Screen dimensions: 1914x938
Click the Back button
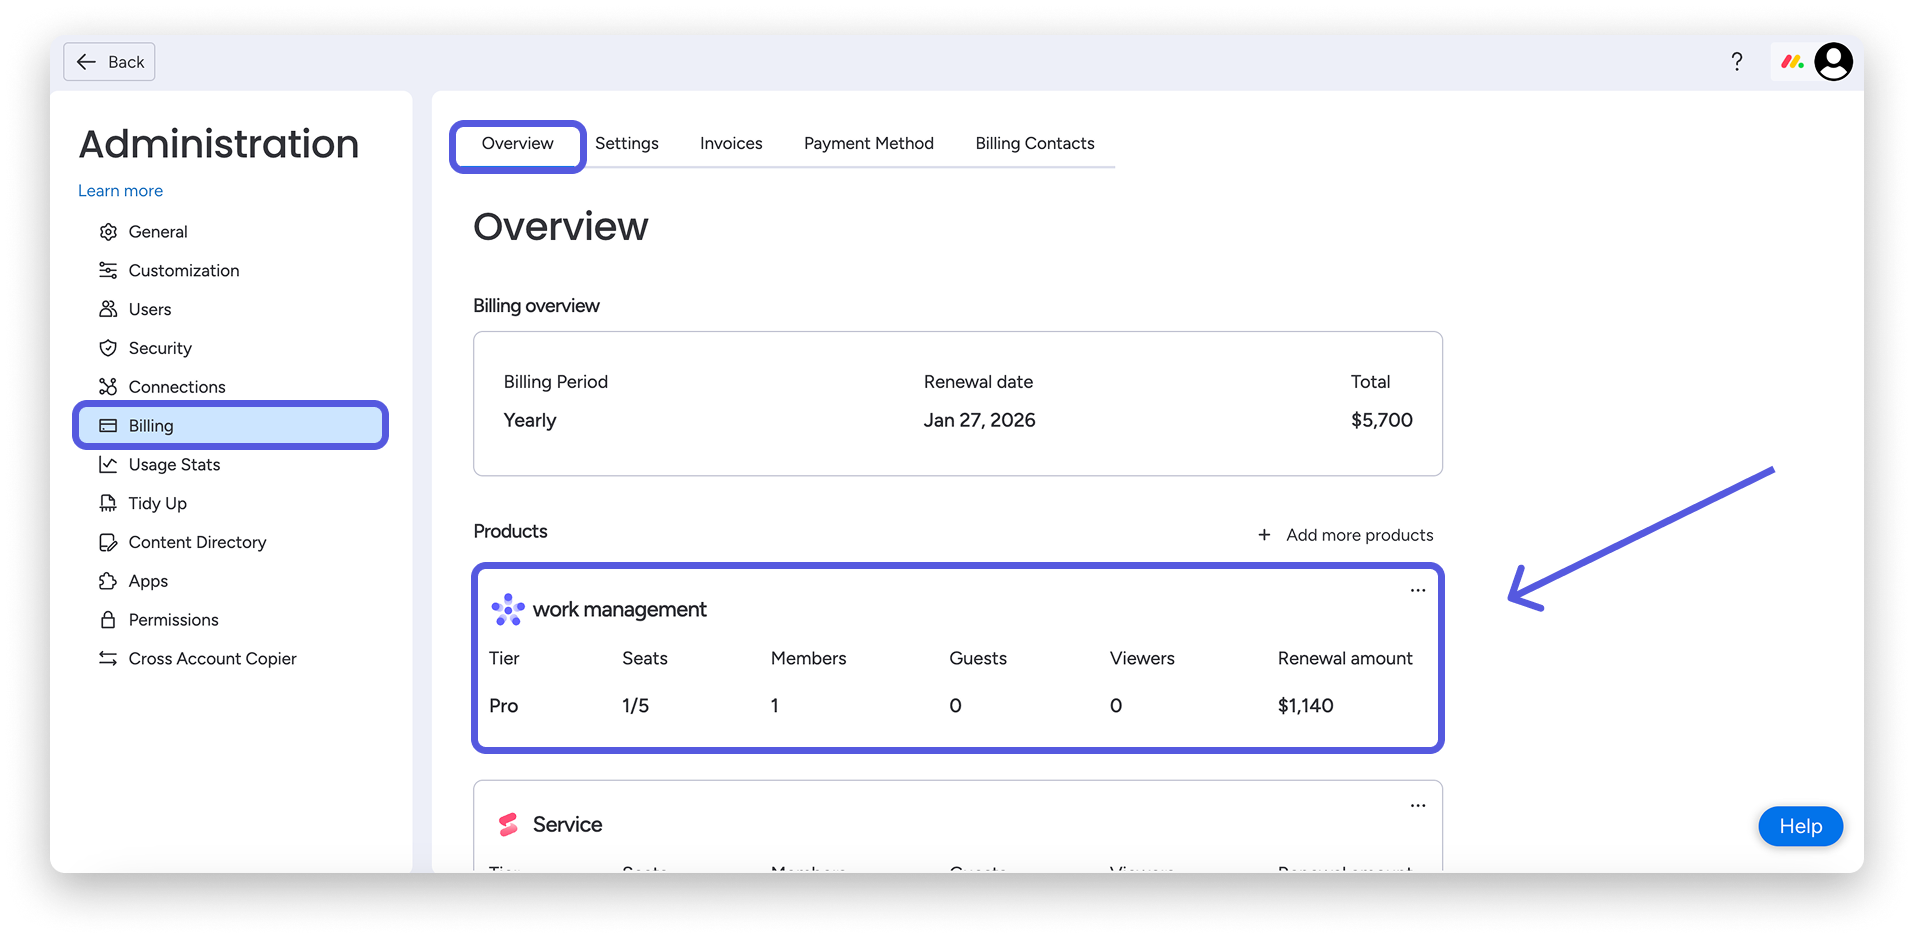(109, 62)
